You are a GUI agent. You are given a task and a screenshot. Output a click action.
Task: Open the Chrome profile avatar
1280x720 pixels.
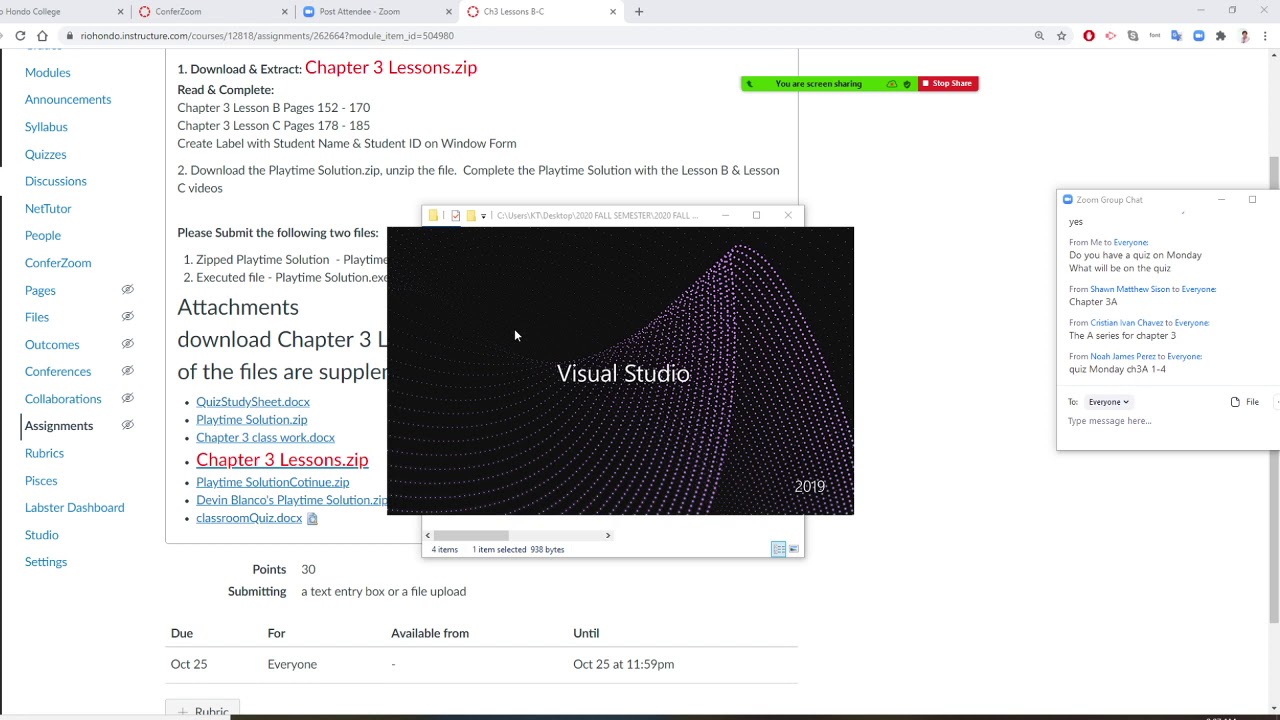click(1244, 36)
